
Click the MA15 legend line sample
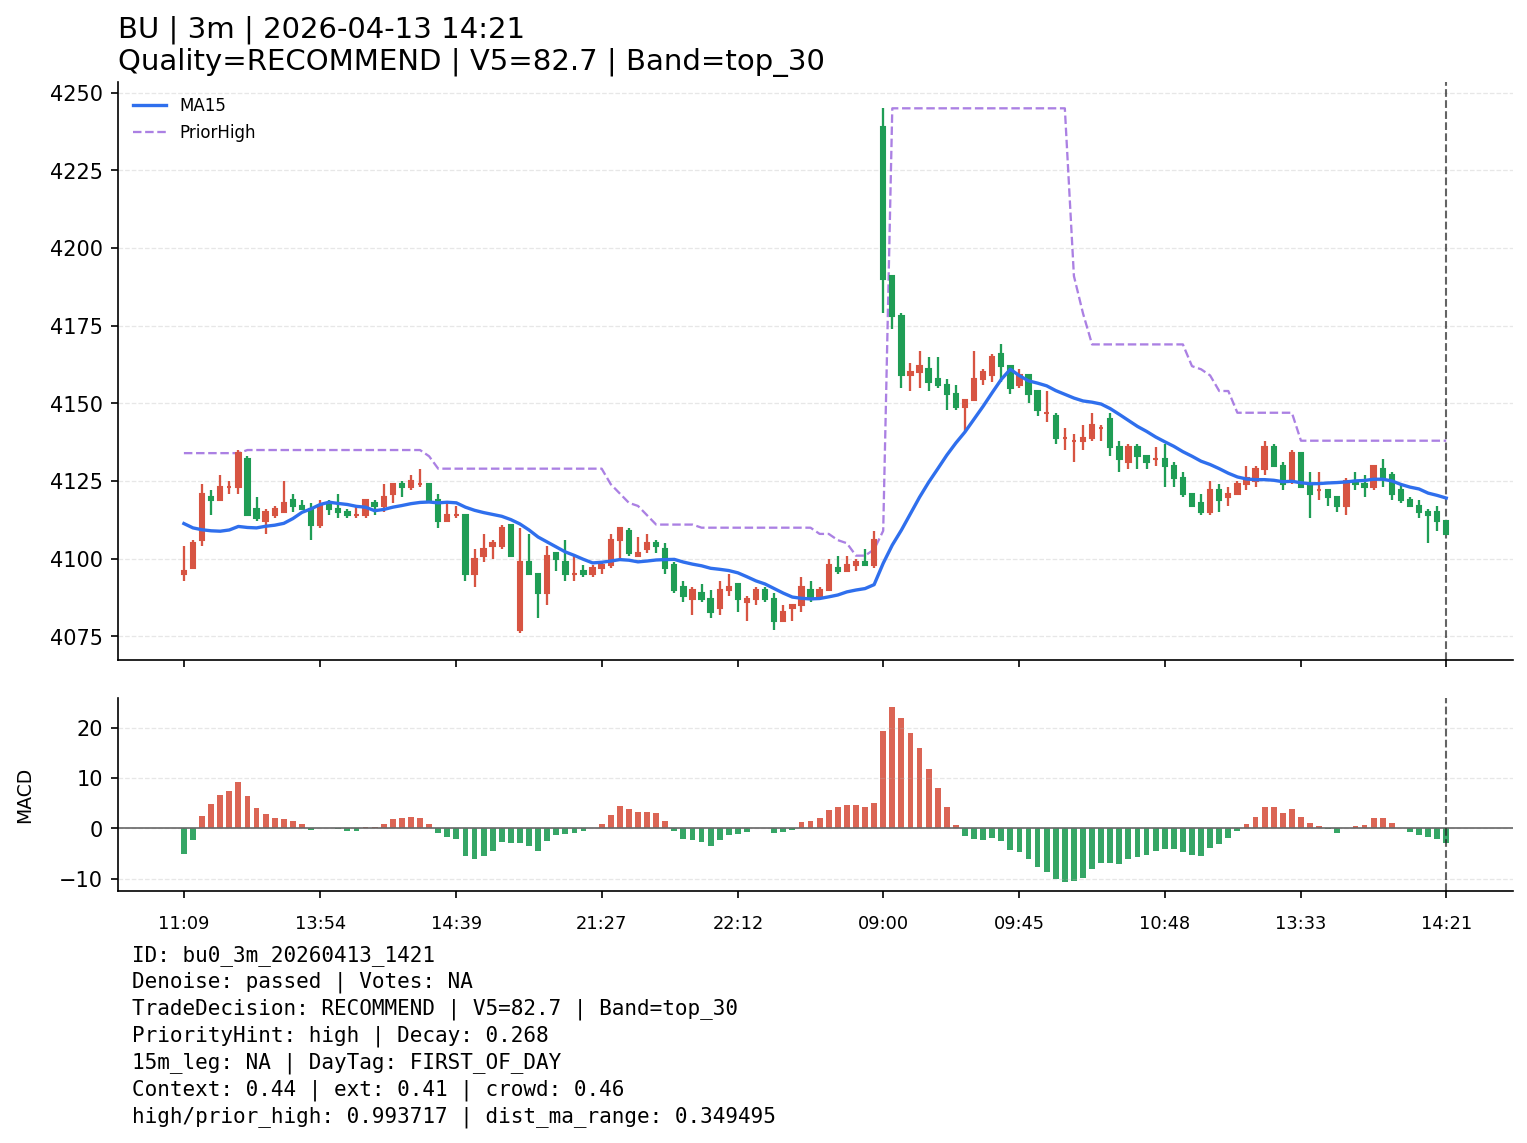[150, 105]
